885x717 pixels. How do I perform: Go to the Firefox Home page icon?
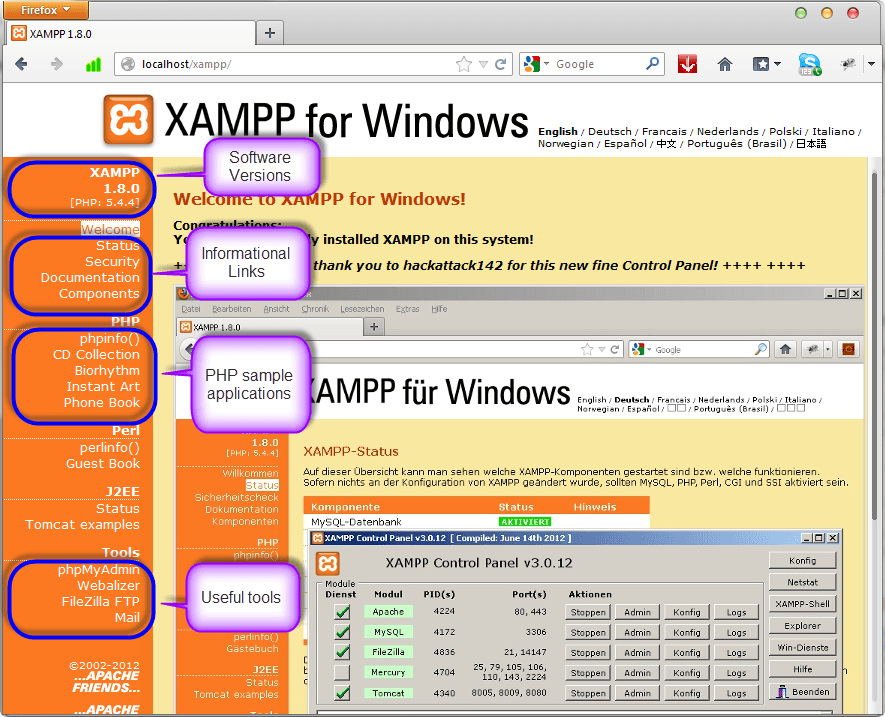tap(725, 64)
